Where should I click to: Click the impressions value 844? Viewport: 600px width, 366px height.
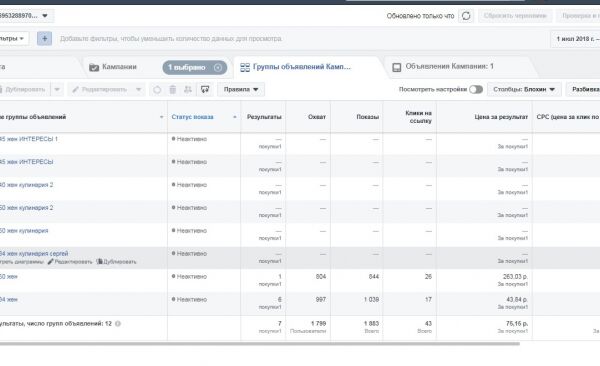pos(374,277)
